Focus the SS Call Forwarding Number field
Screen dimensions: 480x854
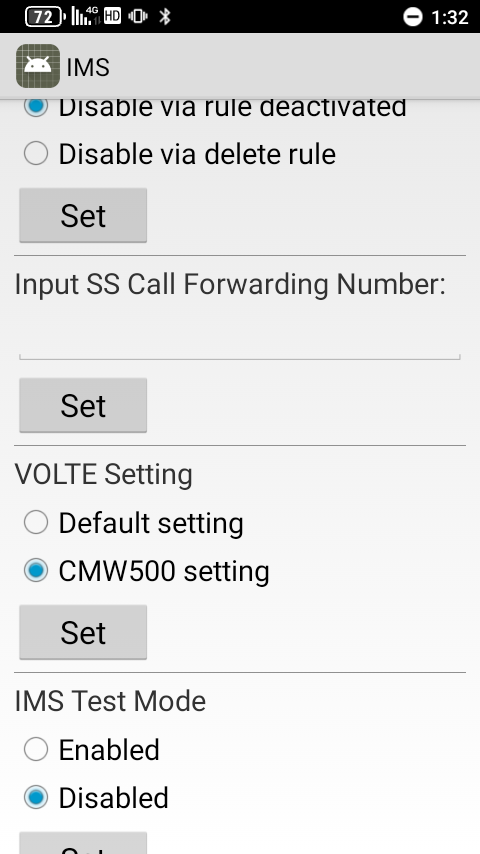point(240,333)
